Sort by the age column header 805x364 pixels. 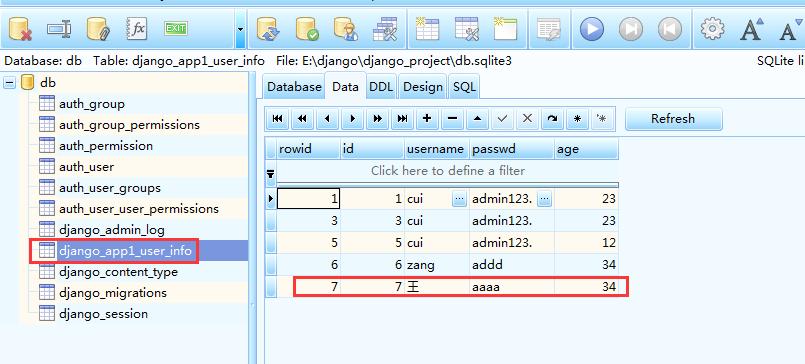[x=586, y=149]
